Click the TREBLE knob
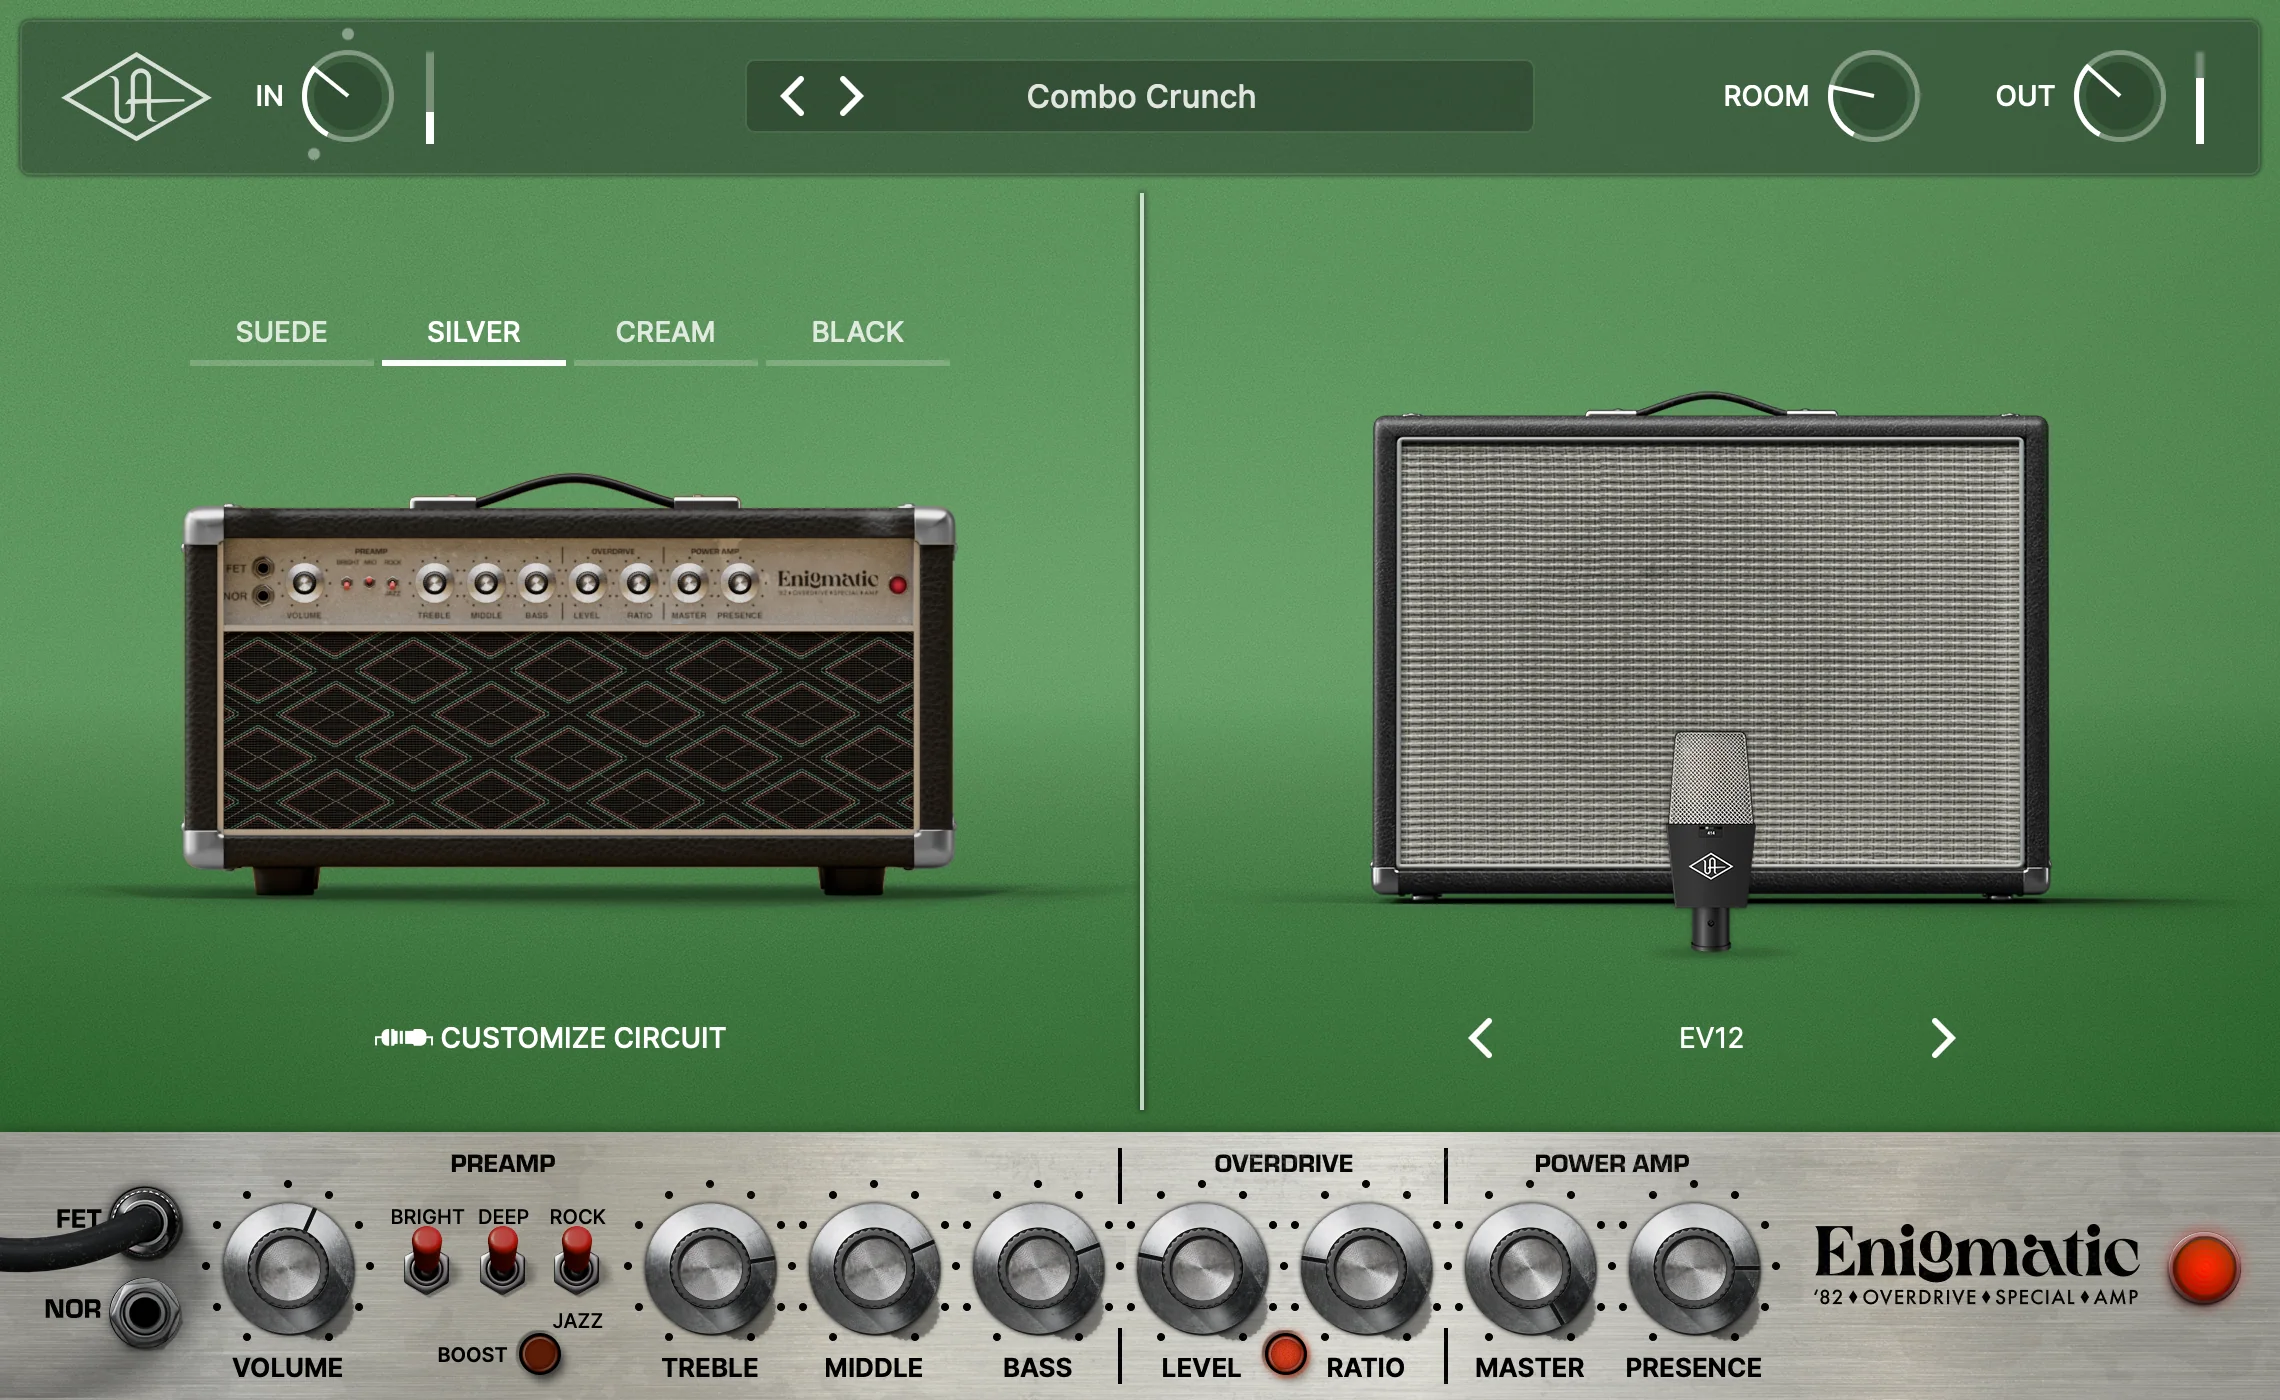This screenshot has height=1400, width=2280. tap(710, 1269)
